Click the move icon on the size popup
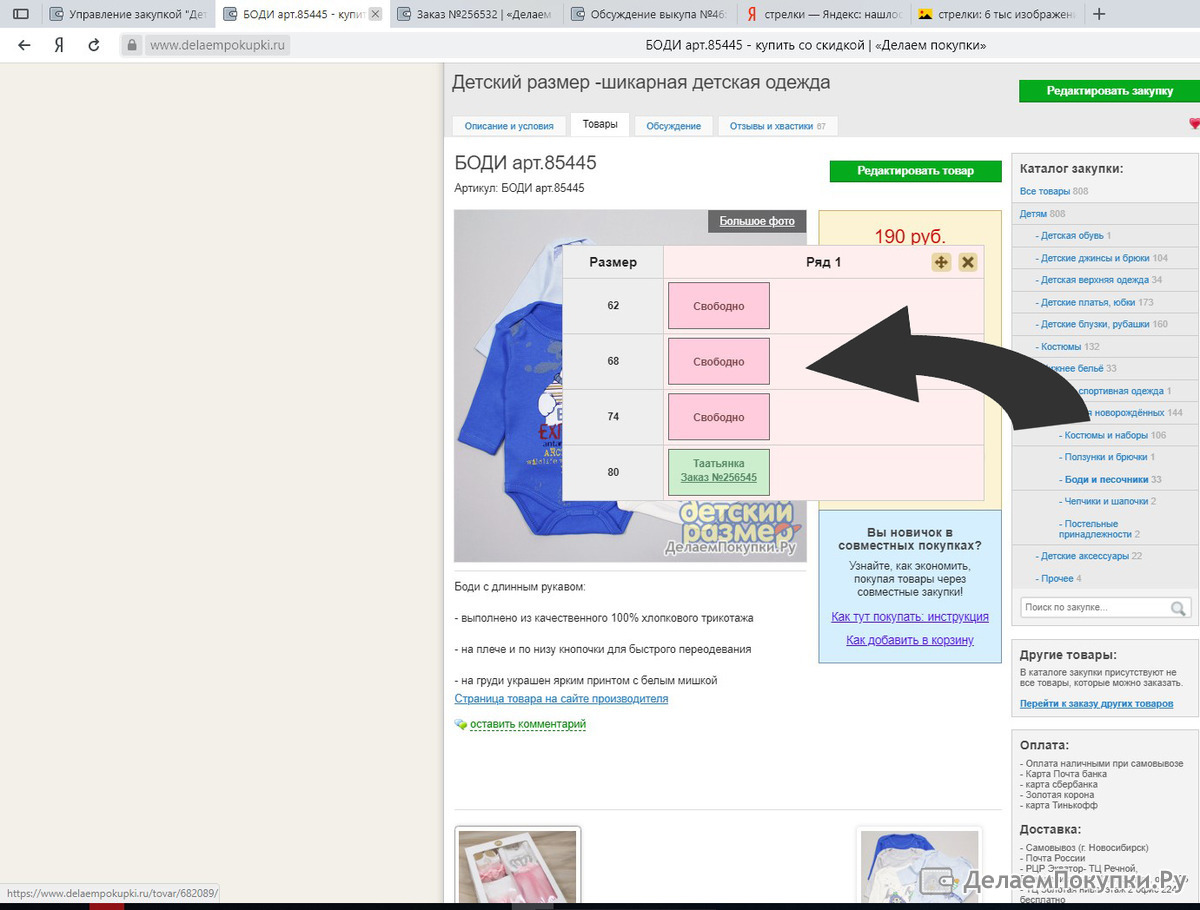The image size is (1200, 910). (941, 262)
